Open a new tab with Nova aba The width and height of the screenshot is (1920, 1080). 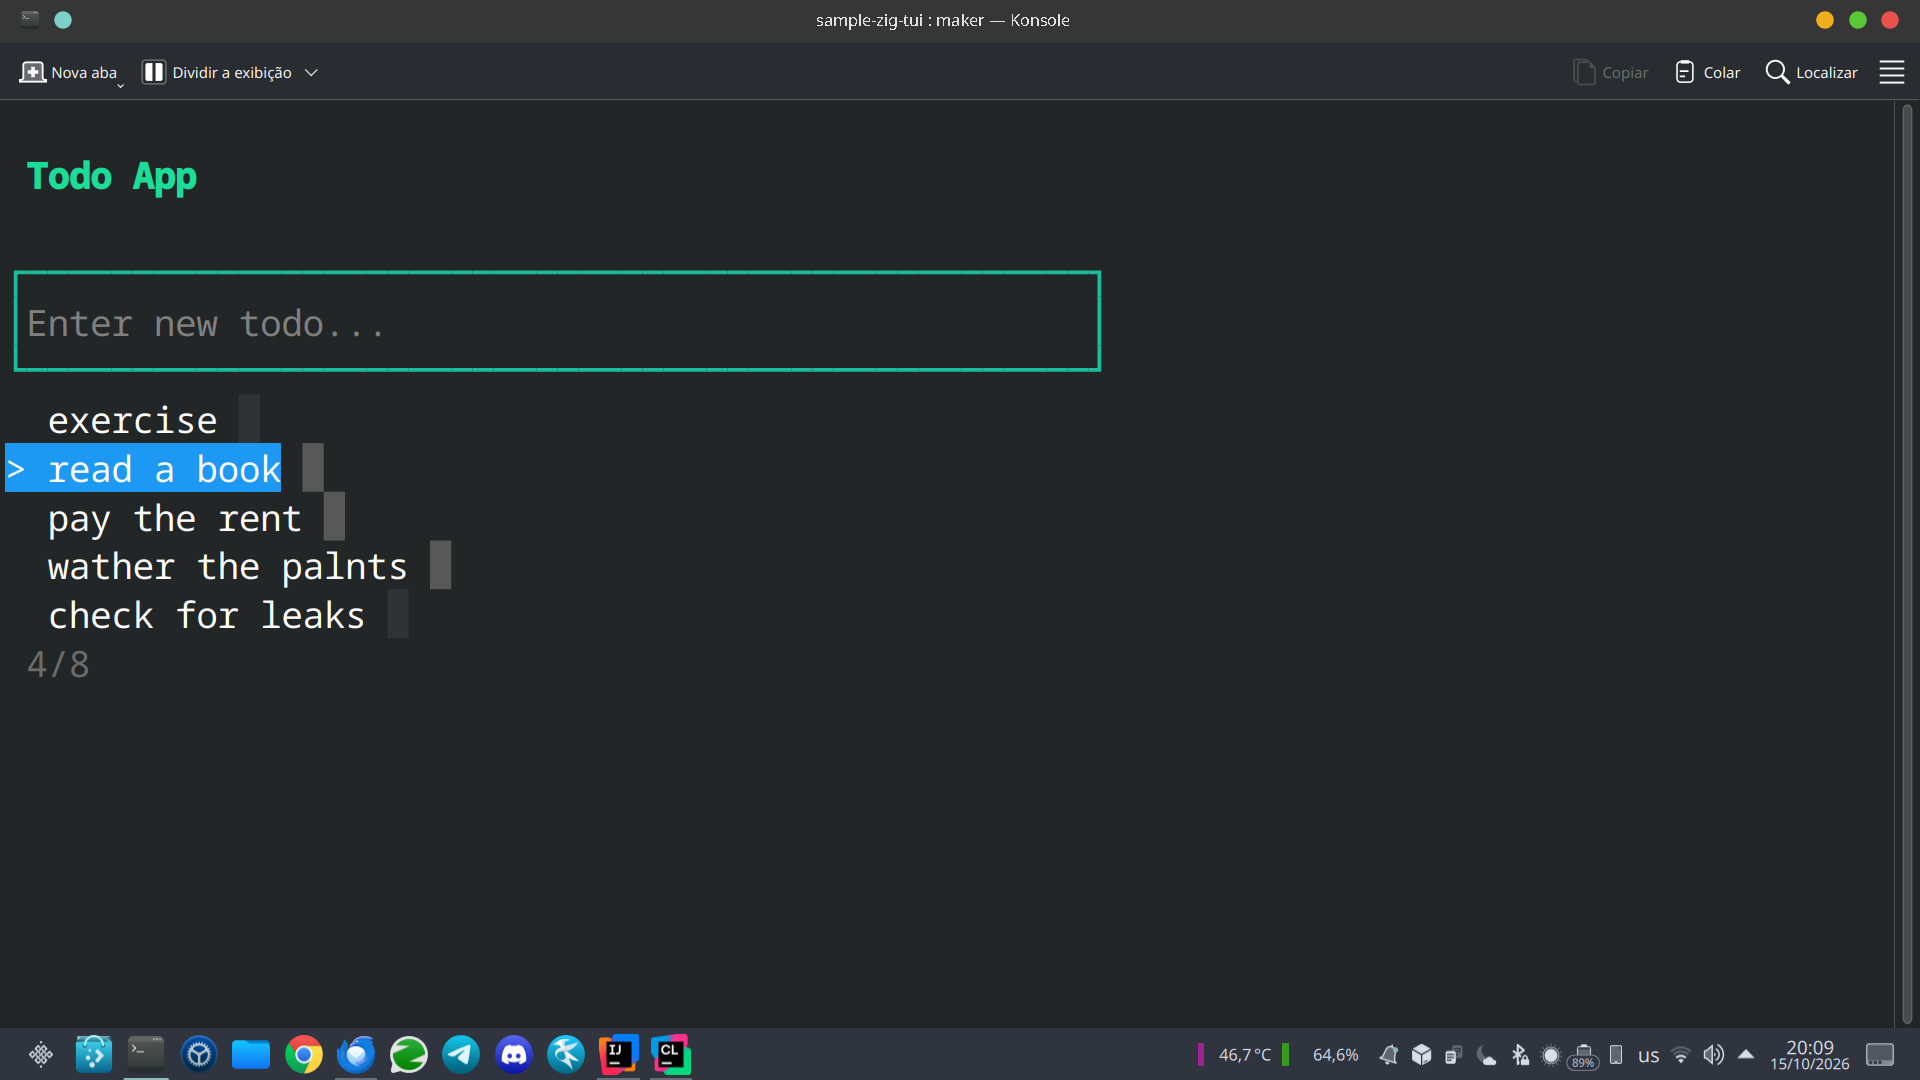coord(68,72)
